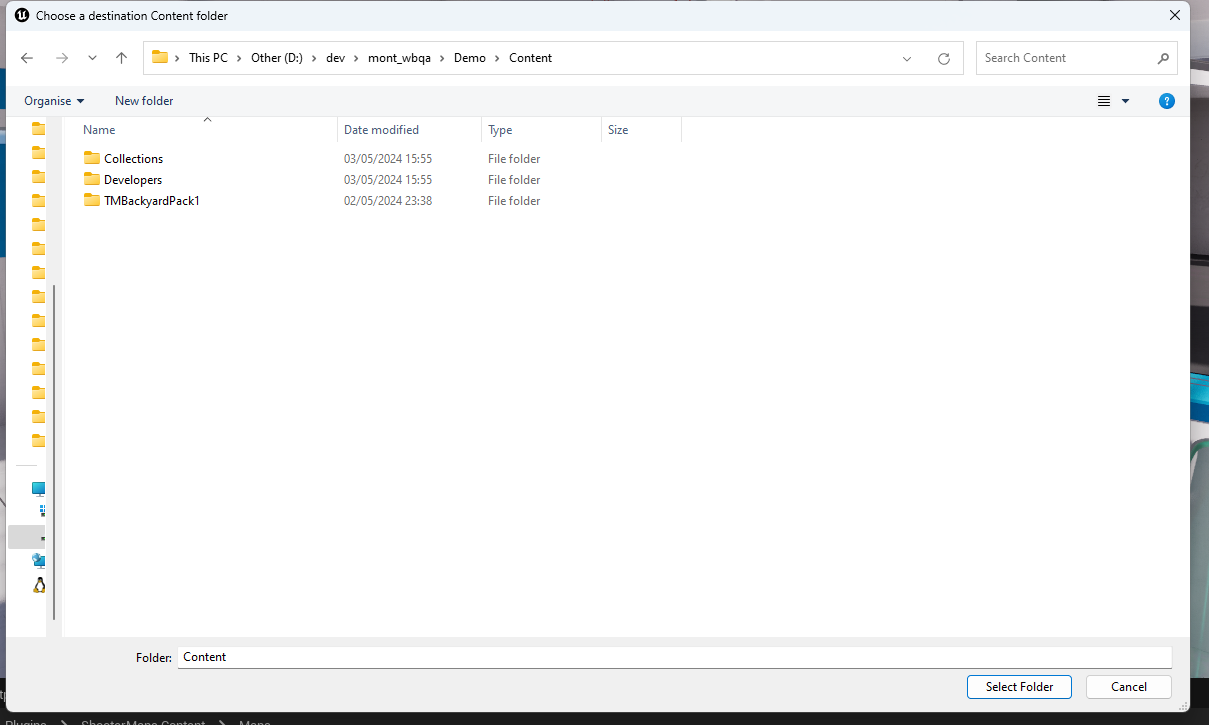Click the Network icon in sidebar
This screenshot has width=1209, height=725.
click(x=39, y=561)
